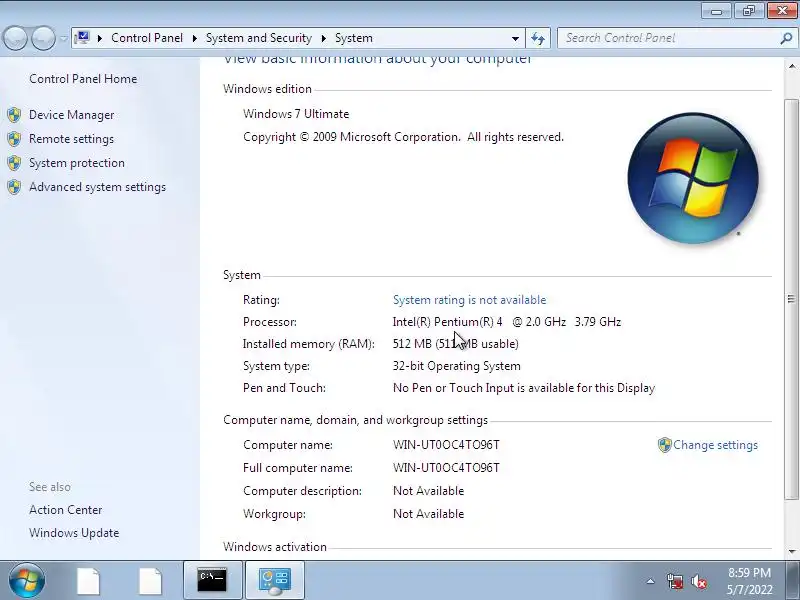Switch to Command Prompt taskbar button

[212, 580]
